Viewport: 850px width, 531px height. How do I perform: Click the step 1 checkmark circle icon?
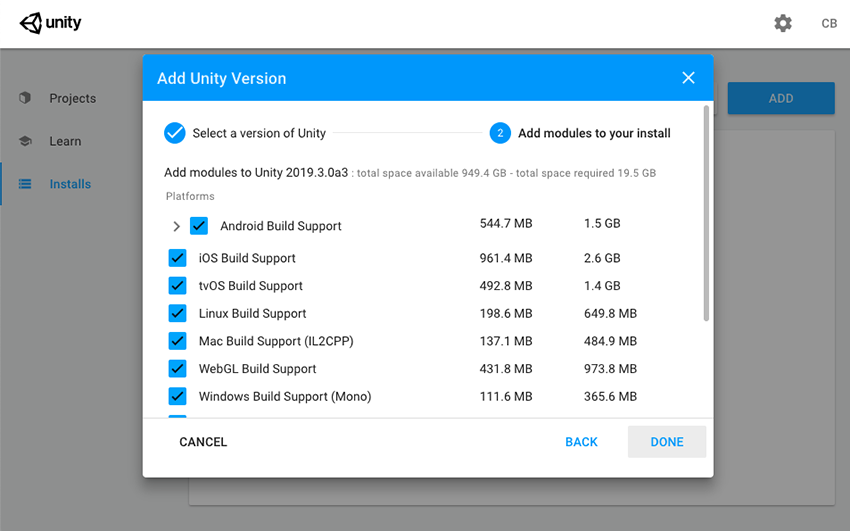(175, 133)
